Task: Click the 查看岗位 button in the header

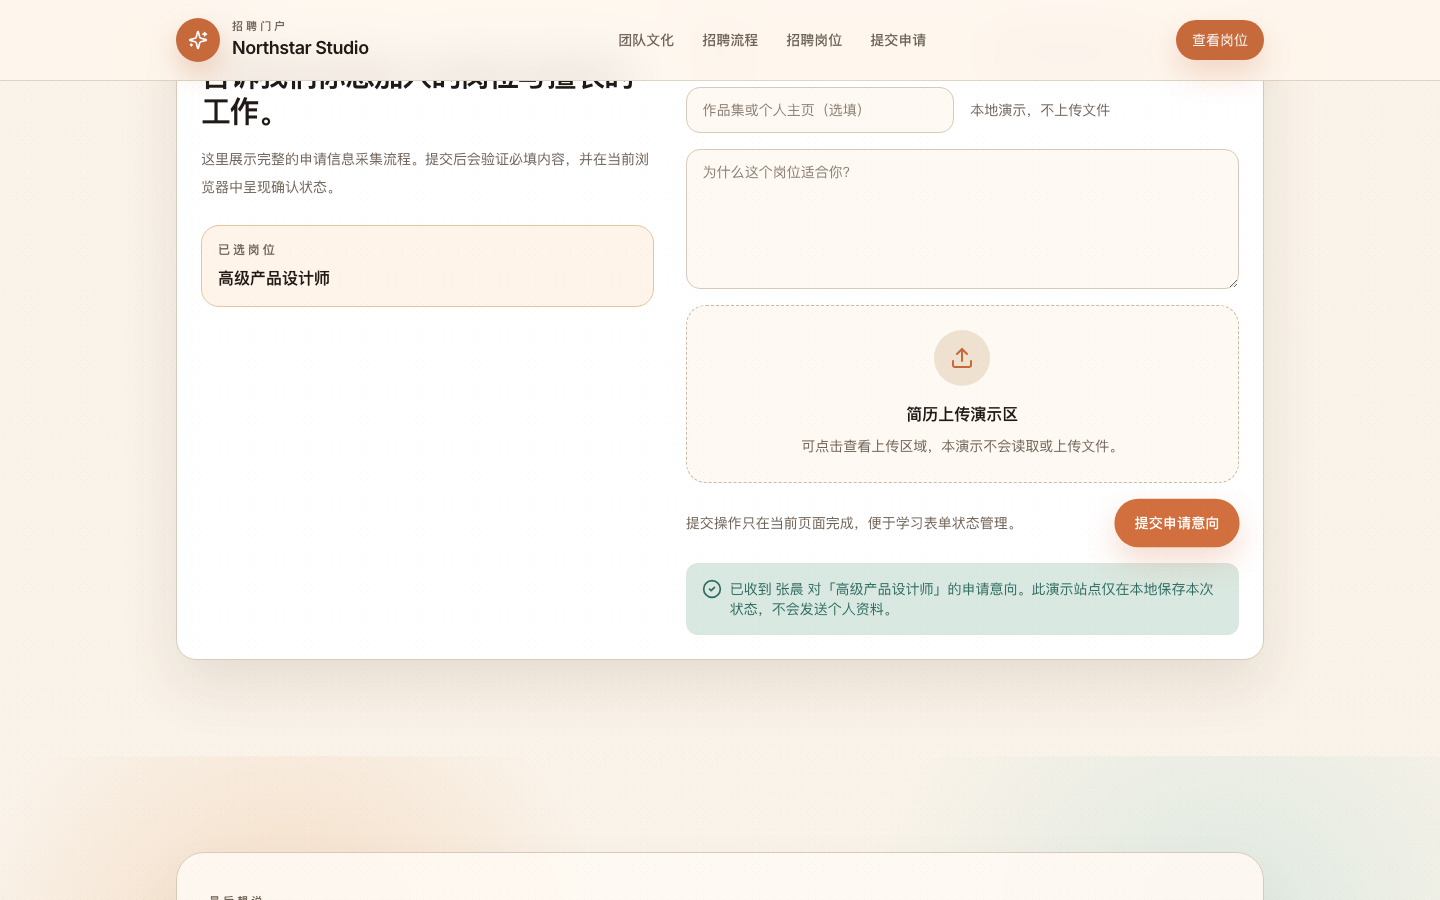Action: pyautogui.click(x=1220, y=40)
